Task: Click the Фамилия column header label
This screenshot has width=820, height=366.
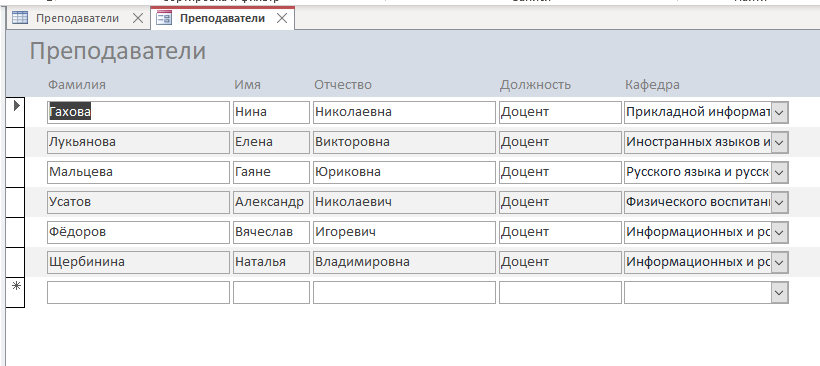Action: [76, 85]
